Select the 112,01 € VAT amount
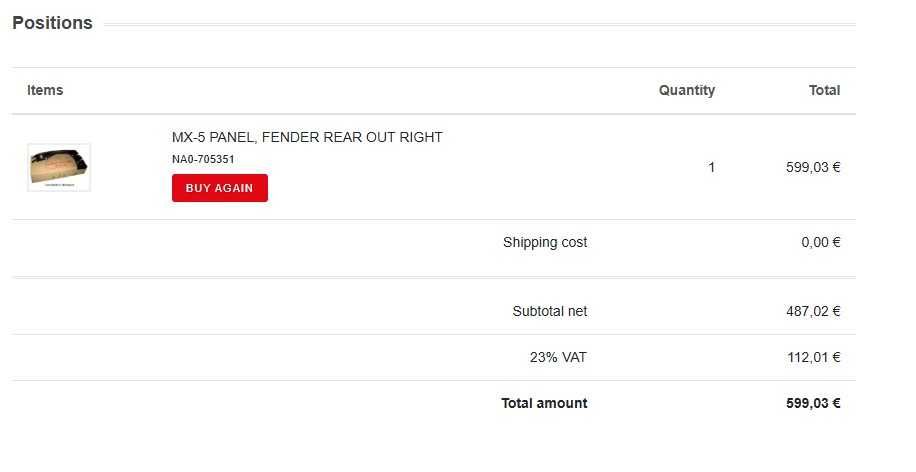 click(812, 357)
